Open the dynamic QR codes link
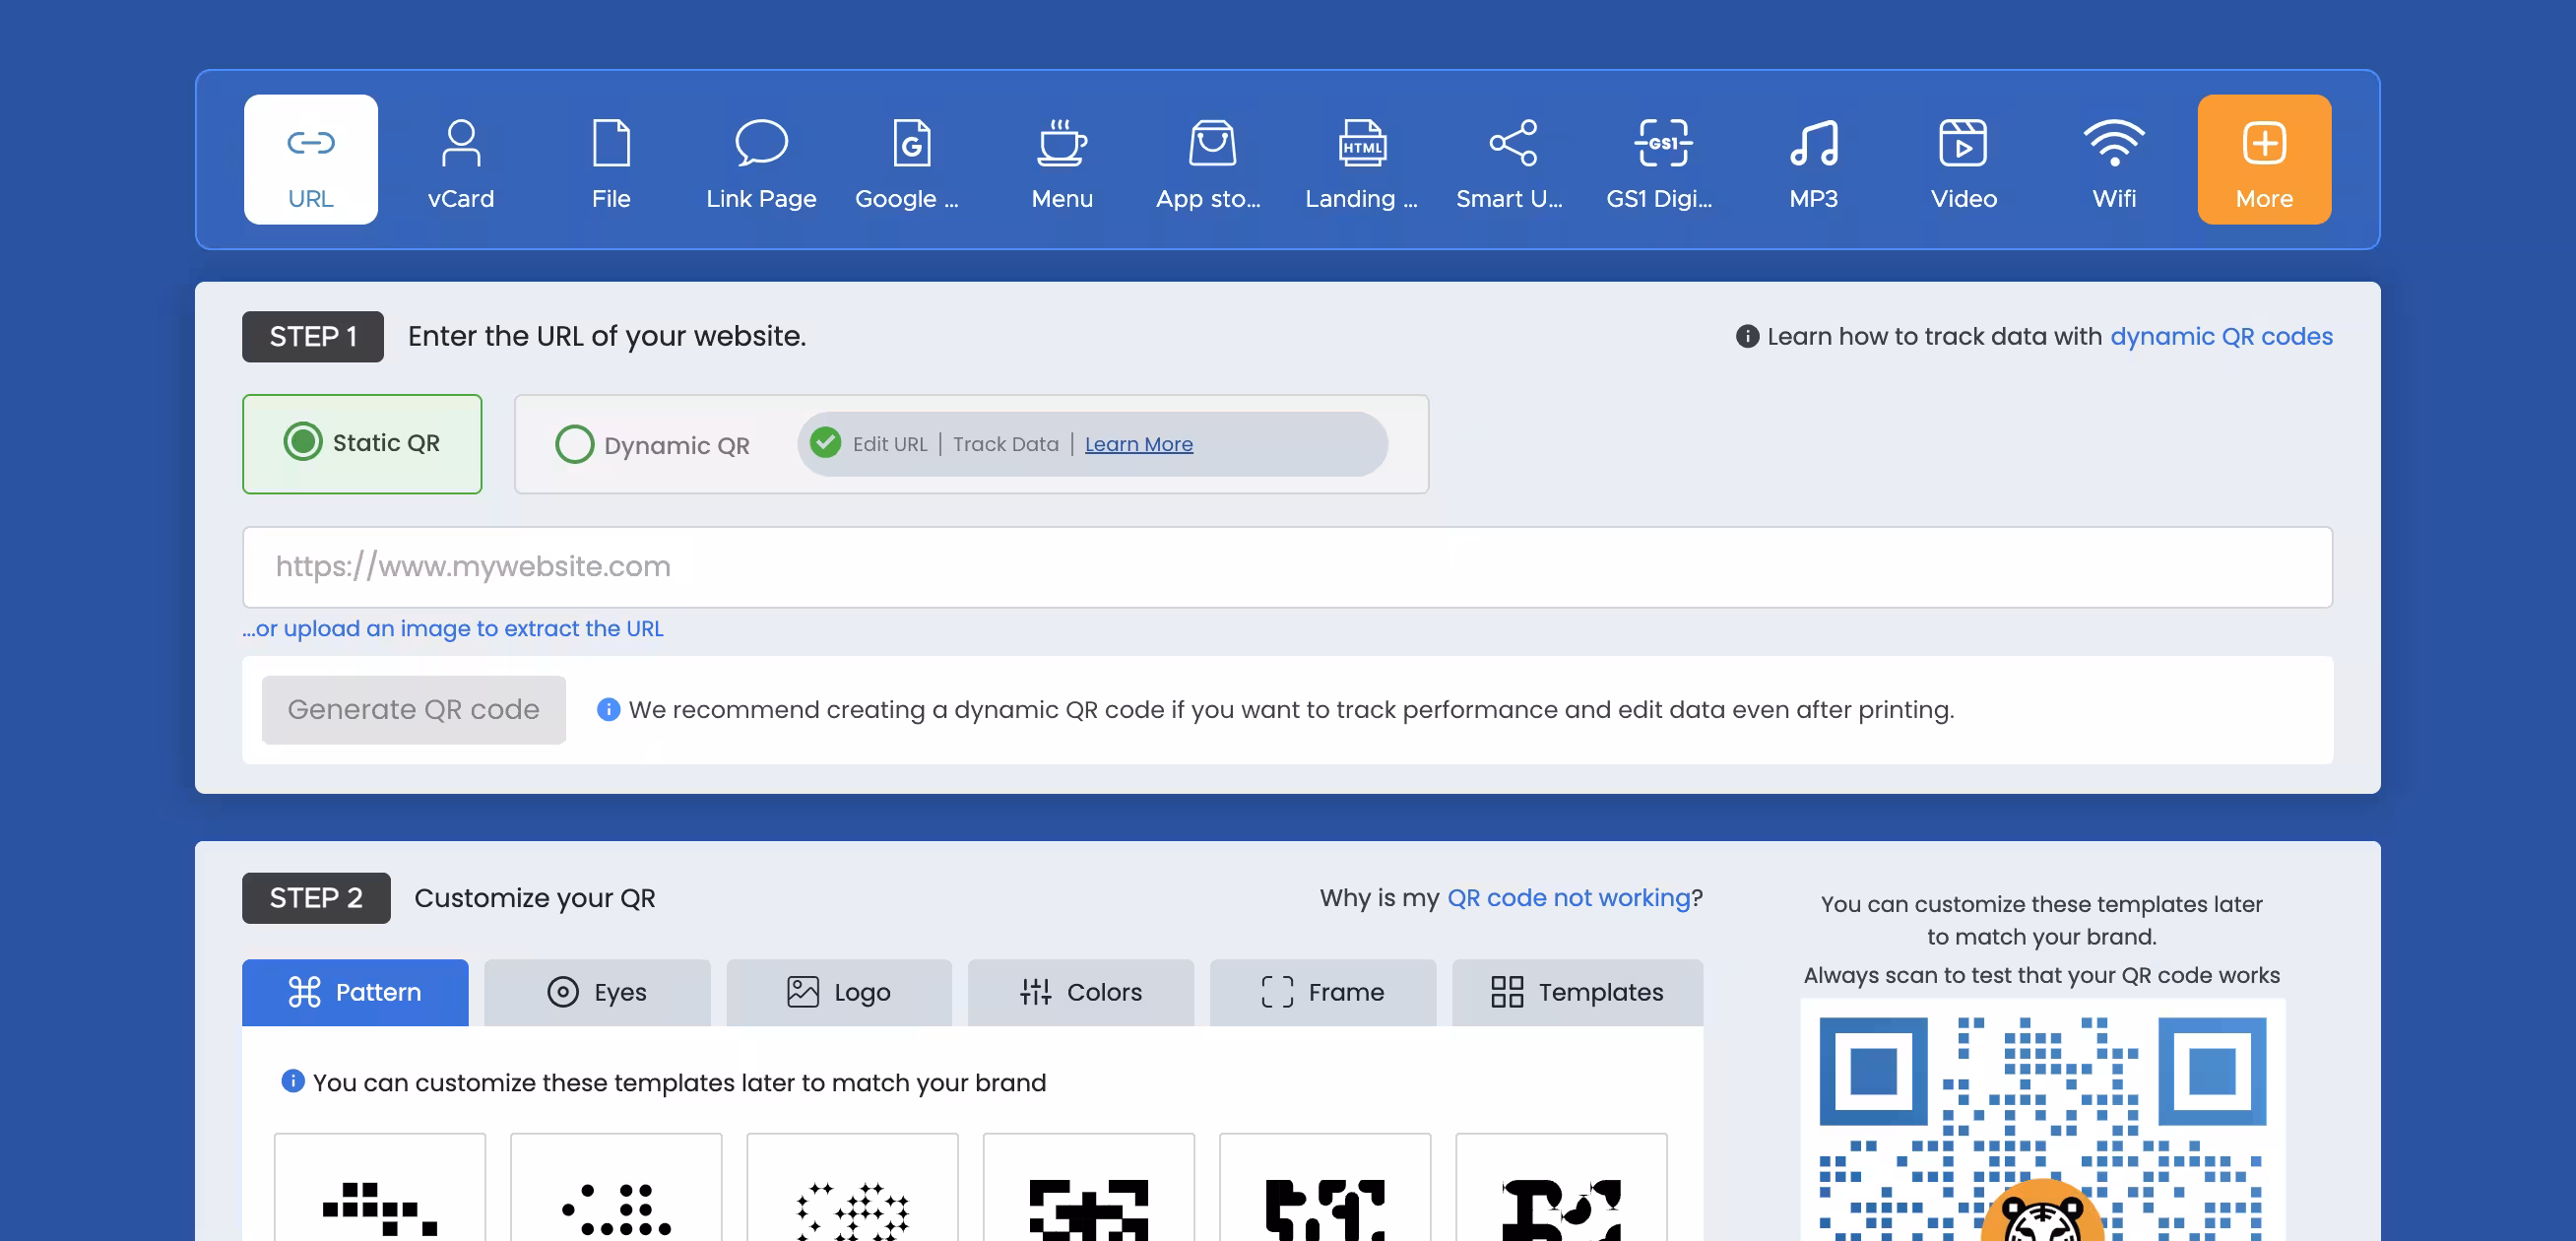The height and width of the screenshot is (1241, 2576). coord(2221,336)
